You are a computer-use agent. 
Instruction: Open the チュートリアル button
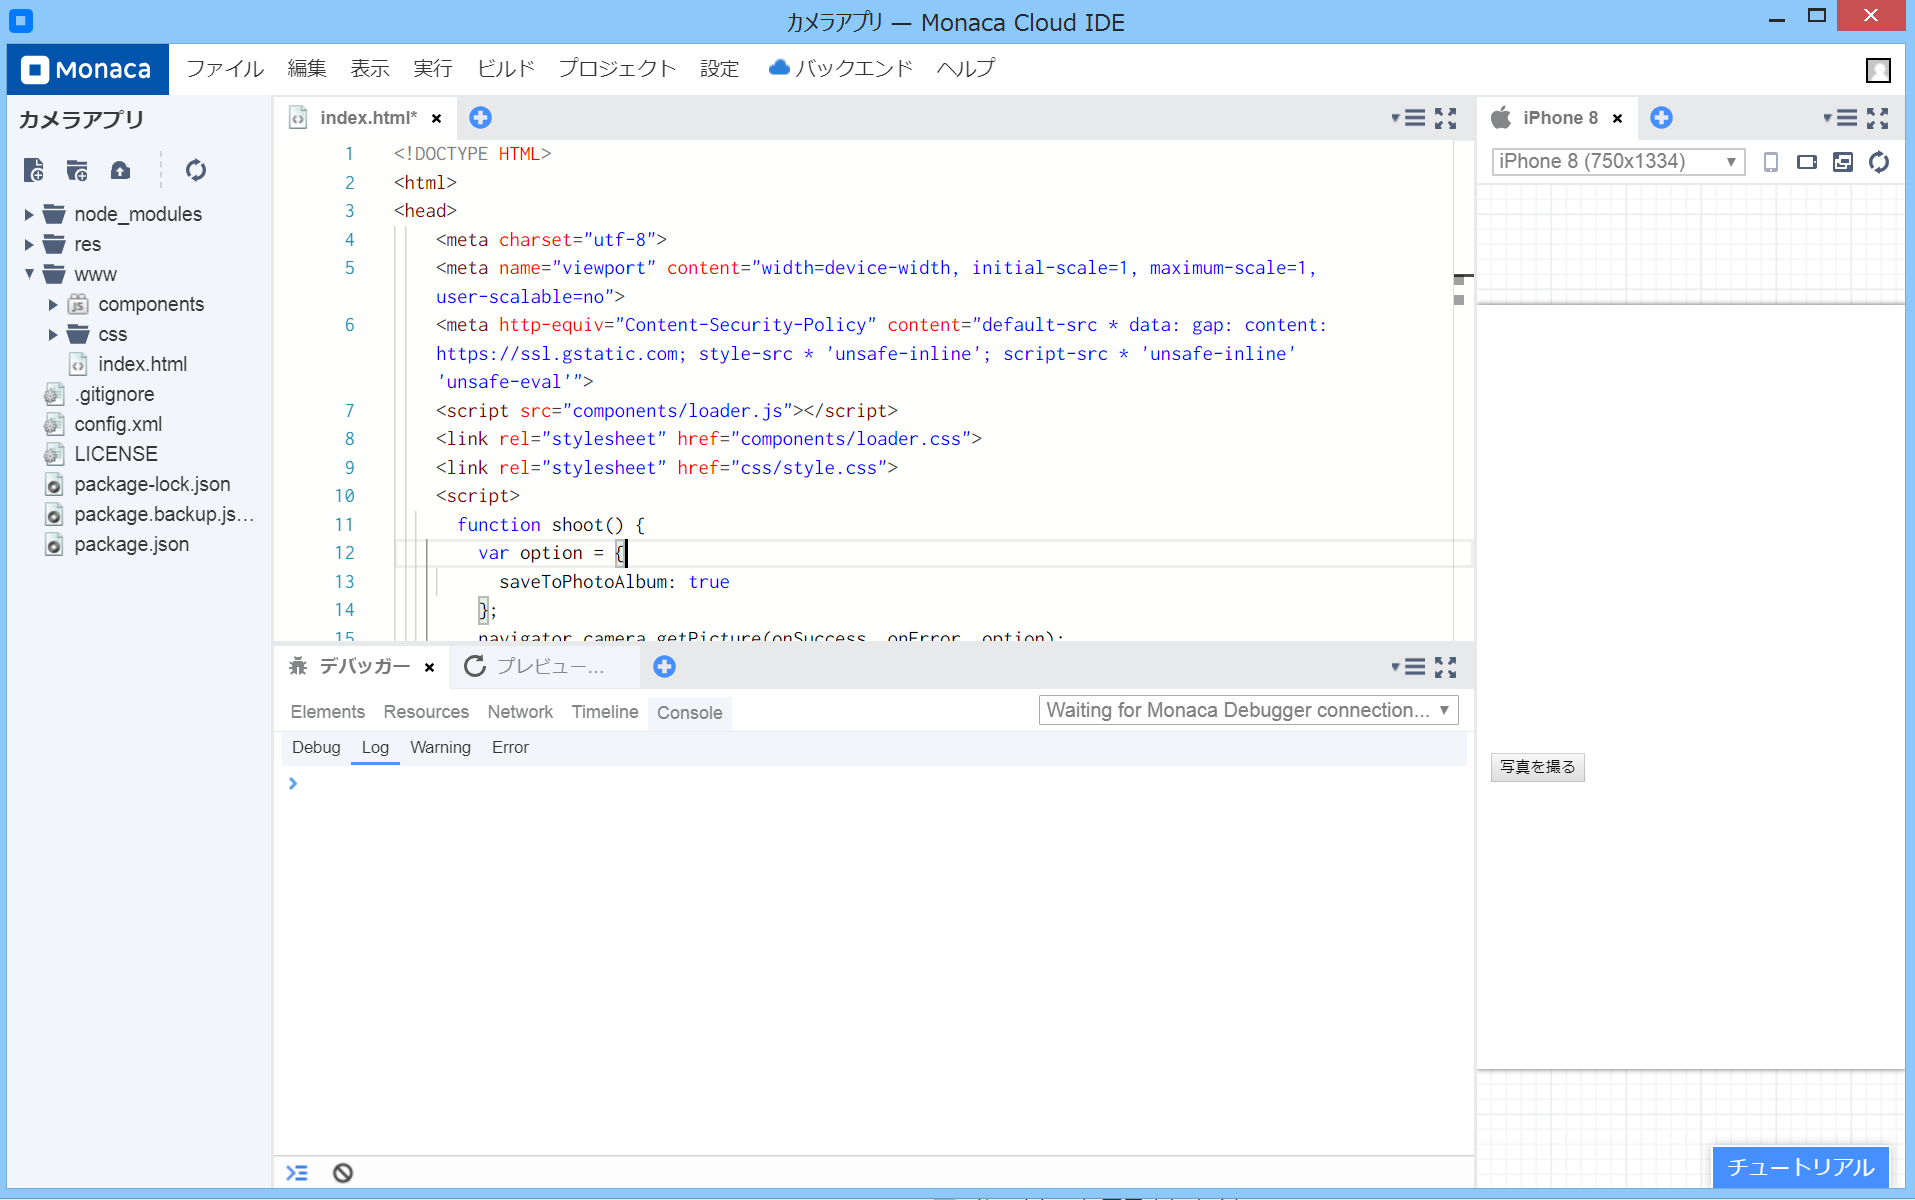tap(1800, 1167)
